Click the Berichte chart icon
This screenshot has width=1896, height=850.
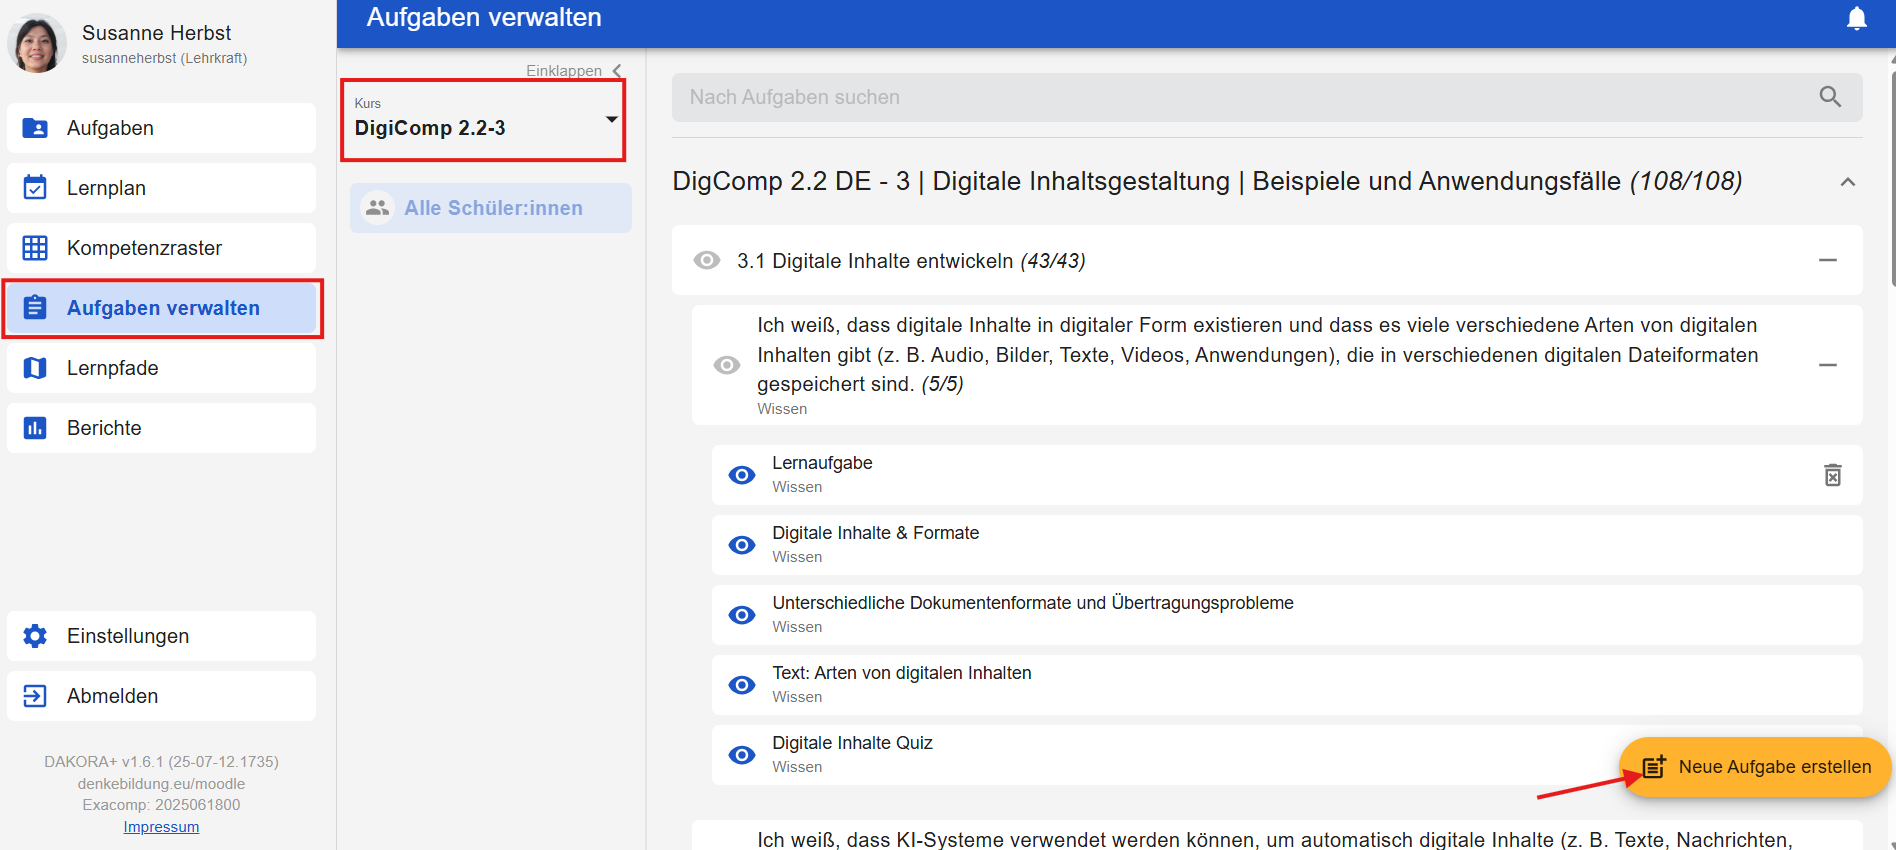point(35,428)
